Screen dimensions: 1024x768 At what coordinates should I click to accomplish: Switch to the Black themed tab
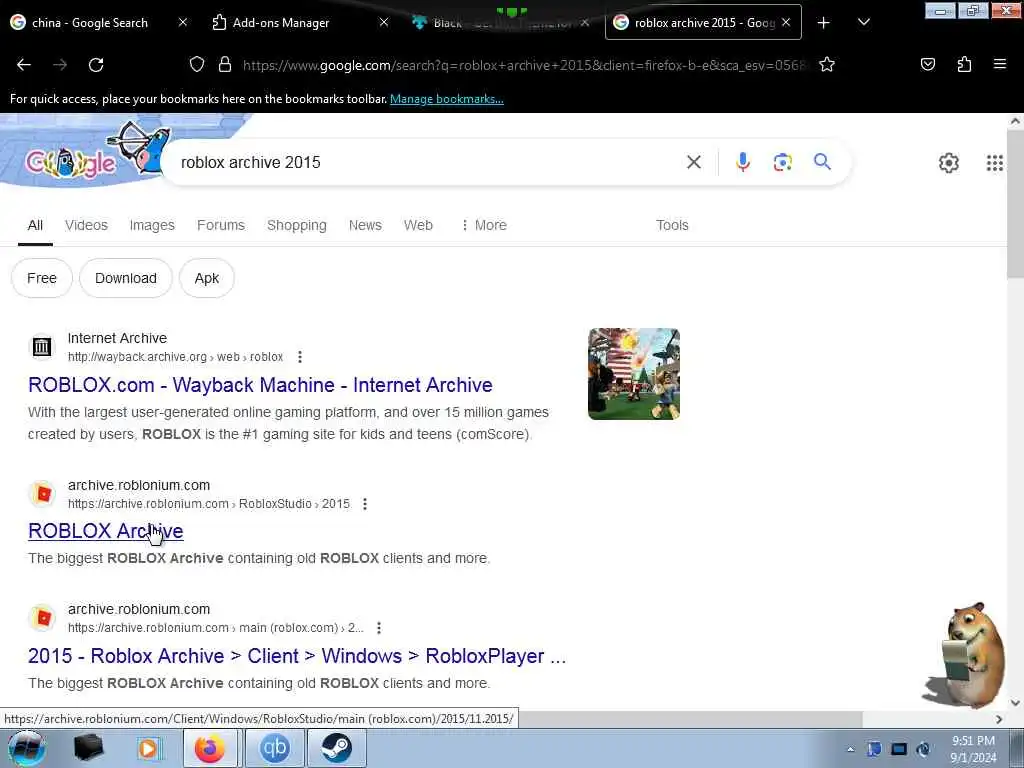click(493, 22)
